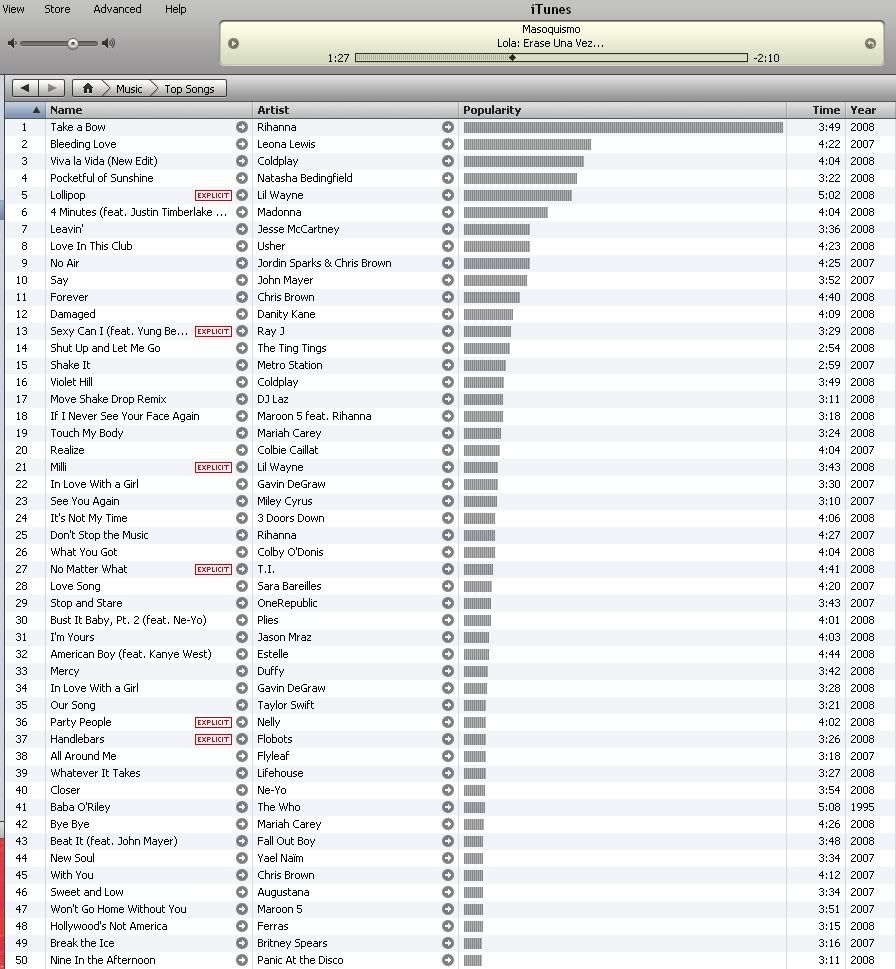
Task: Click the Music breadcrumb link
Action: pos(129,89)
